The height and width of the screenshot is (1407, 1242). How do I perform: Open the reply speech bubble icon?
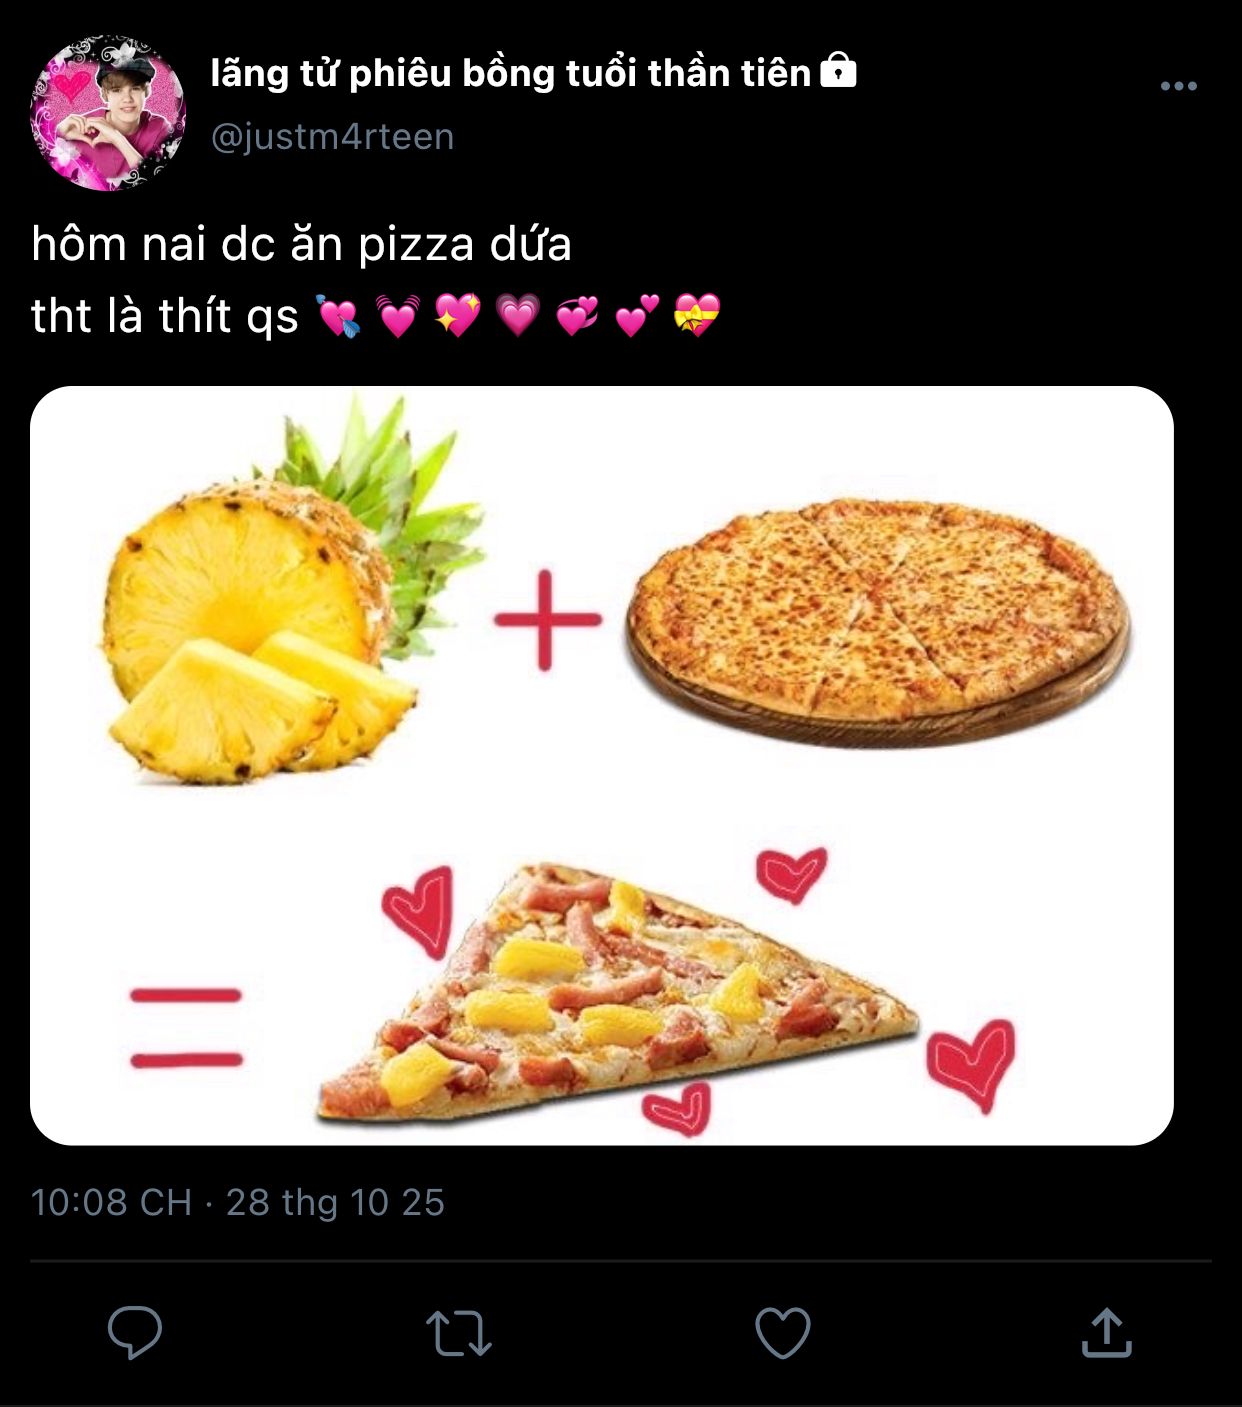click(x=135, y=1332)
